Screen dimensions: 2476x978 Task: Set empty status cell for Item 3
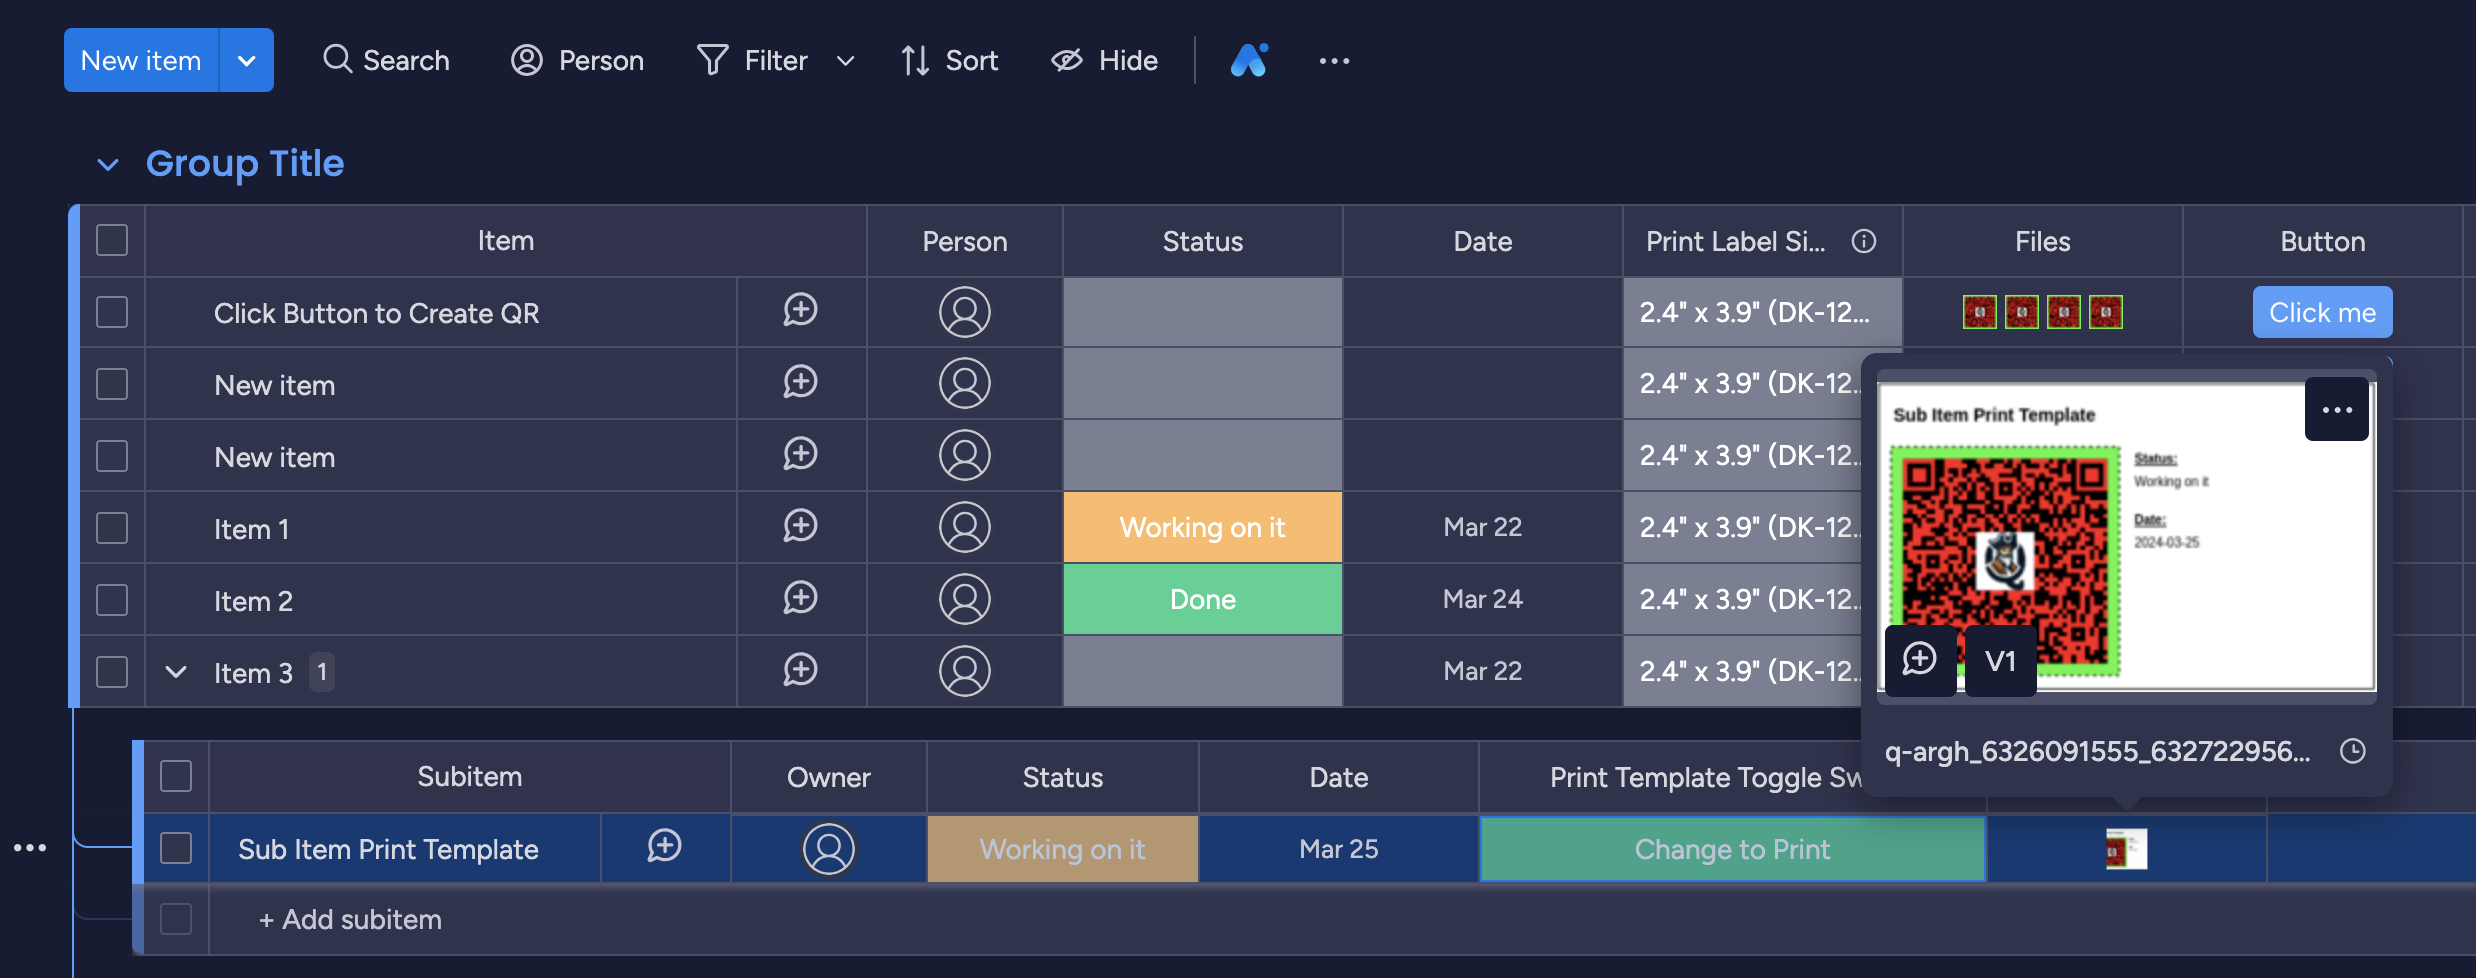coord(1203,671)
